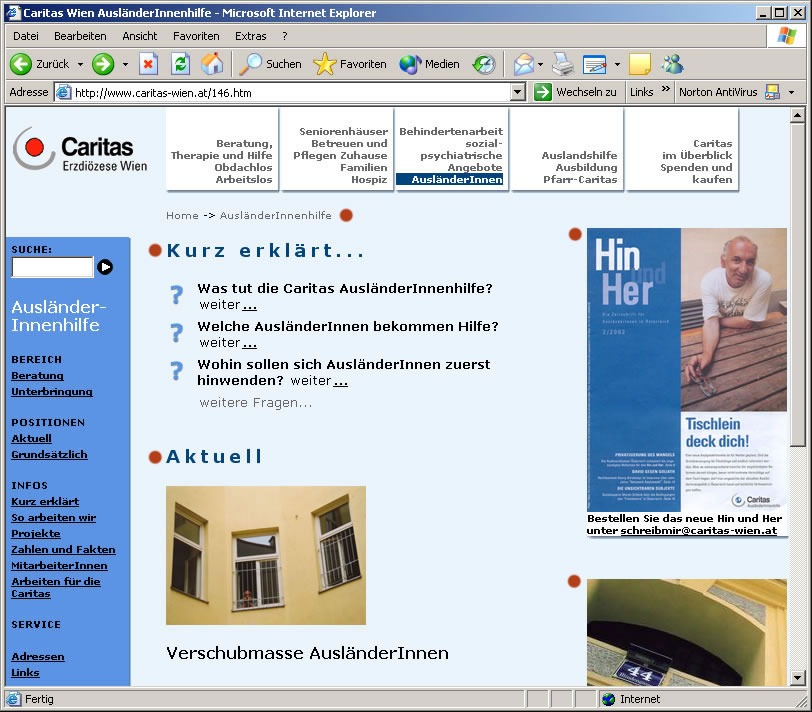
Task: Click the schreibmir@caritas-wien.at email link
Action: 699,530
